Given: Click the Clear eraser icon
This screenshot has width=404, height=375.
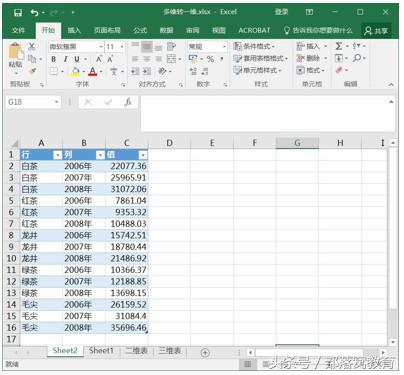Looking at the screenshot, I should pos(339,70).
